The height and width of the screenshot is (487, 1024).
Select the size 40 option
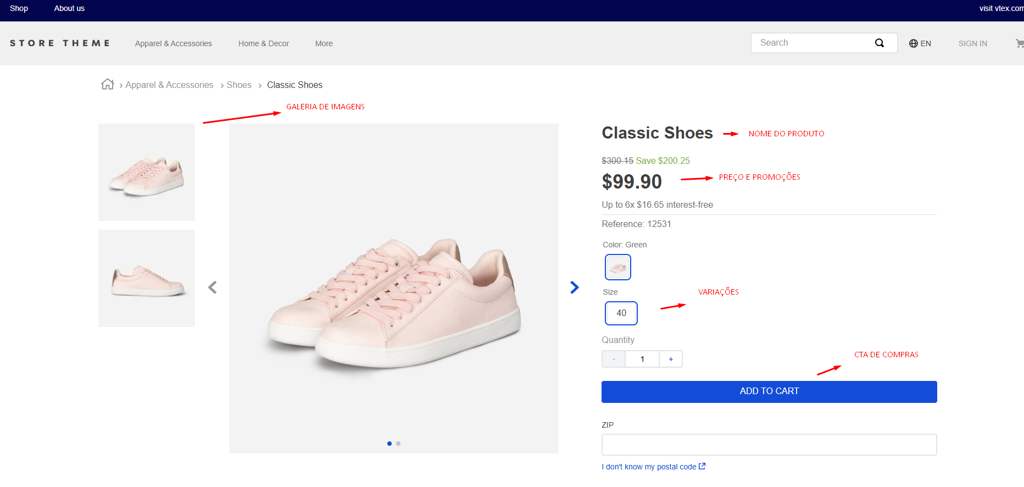coord(621,313)
